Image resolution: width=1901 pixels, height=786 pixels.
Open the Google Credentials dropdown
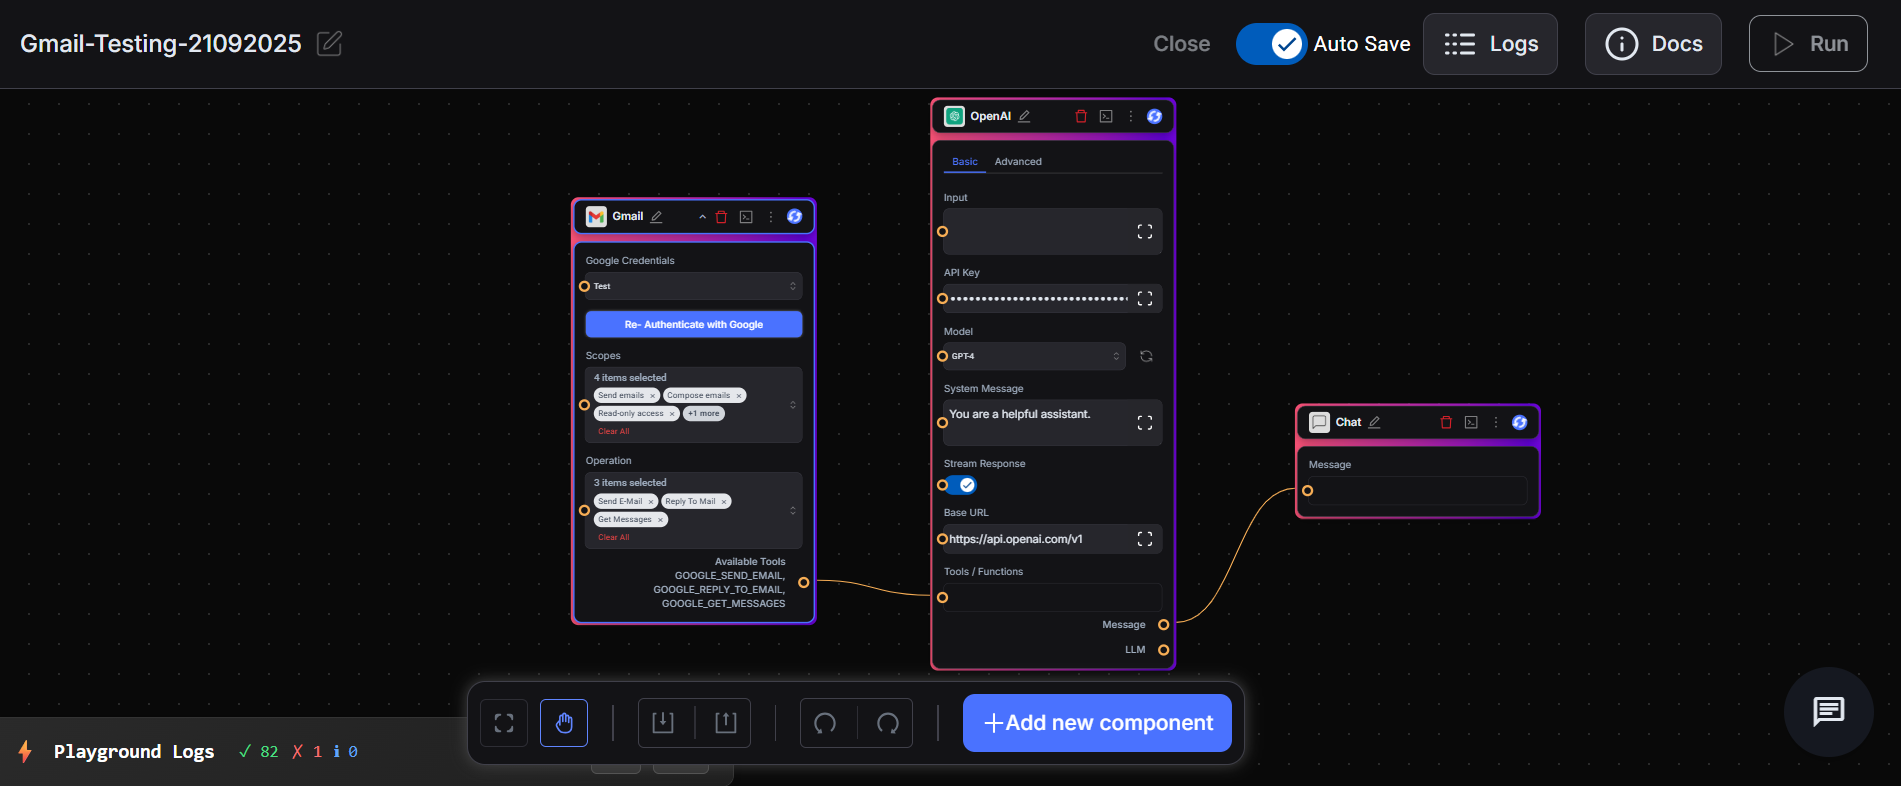pyautogui.click(x=693, y=286)
